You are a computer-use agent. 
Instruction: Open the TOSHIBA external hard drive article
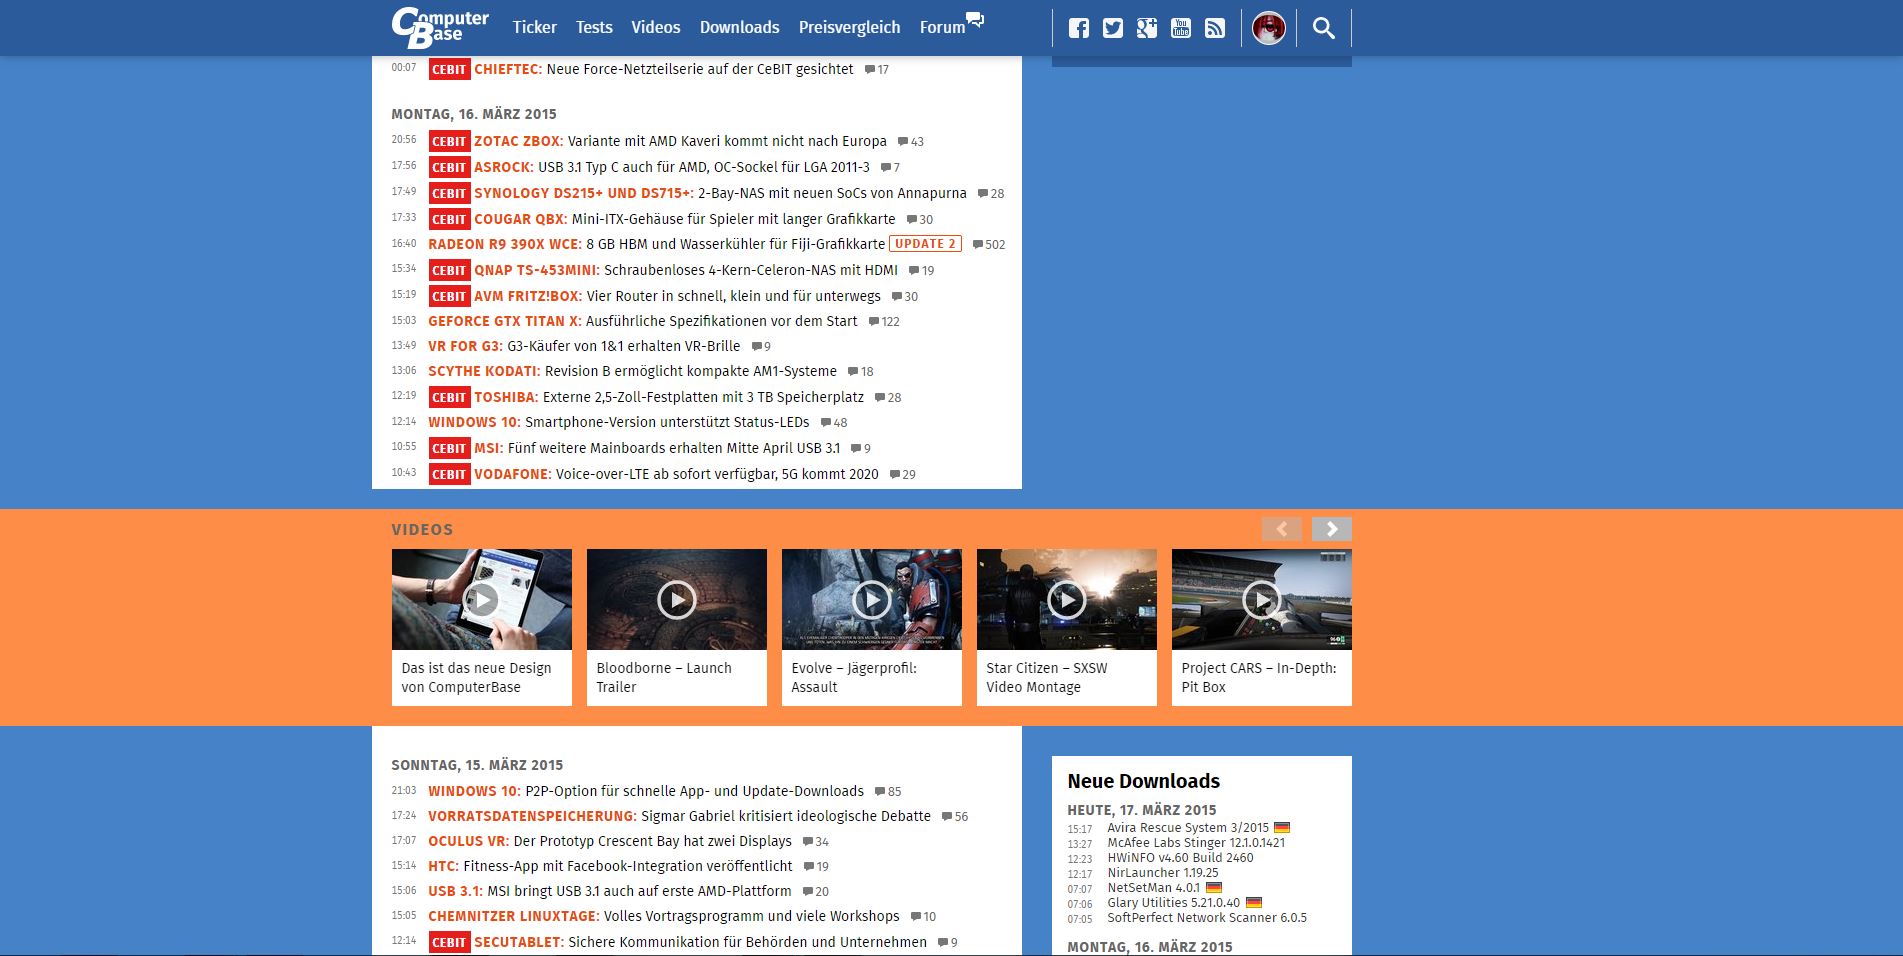click(669, 397)
